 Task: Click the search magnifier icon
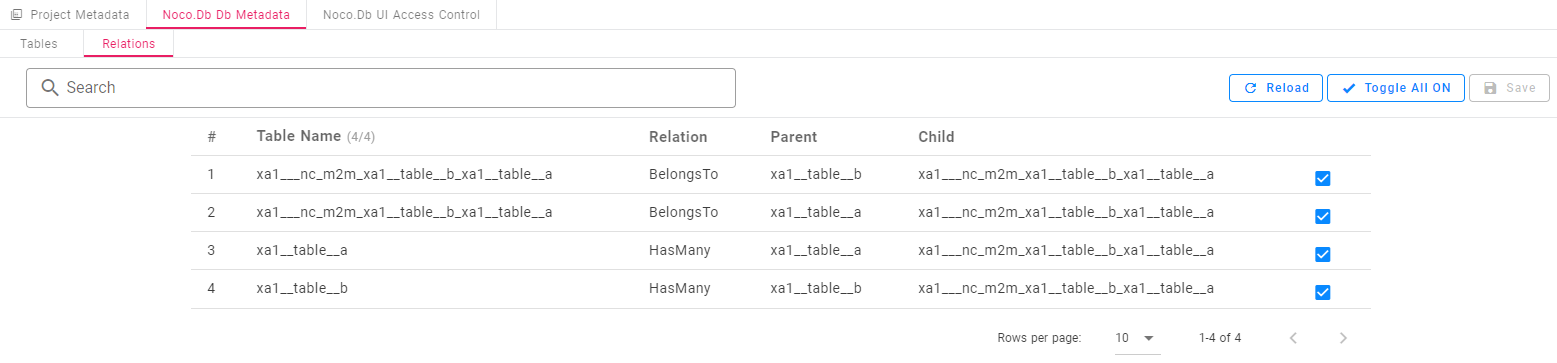click(x=50, y=88)
